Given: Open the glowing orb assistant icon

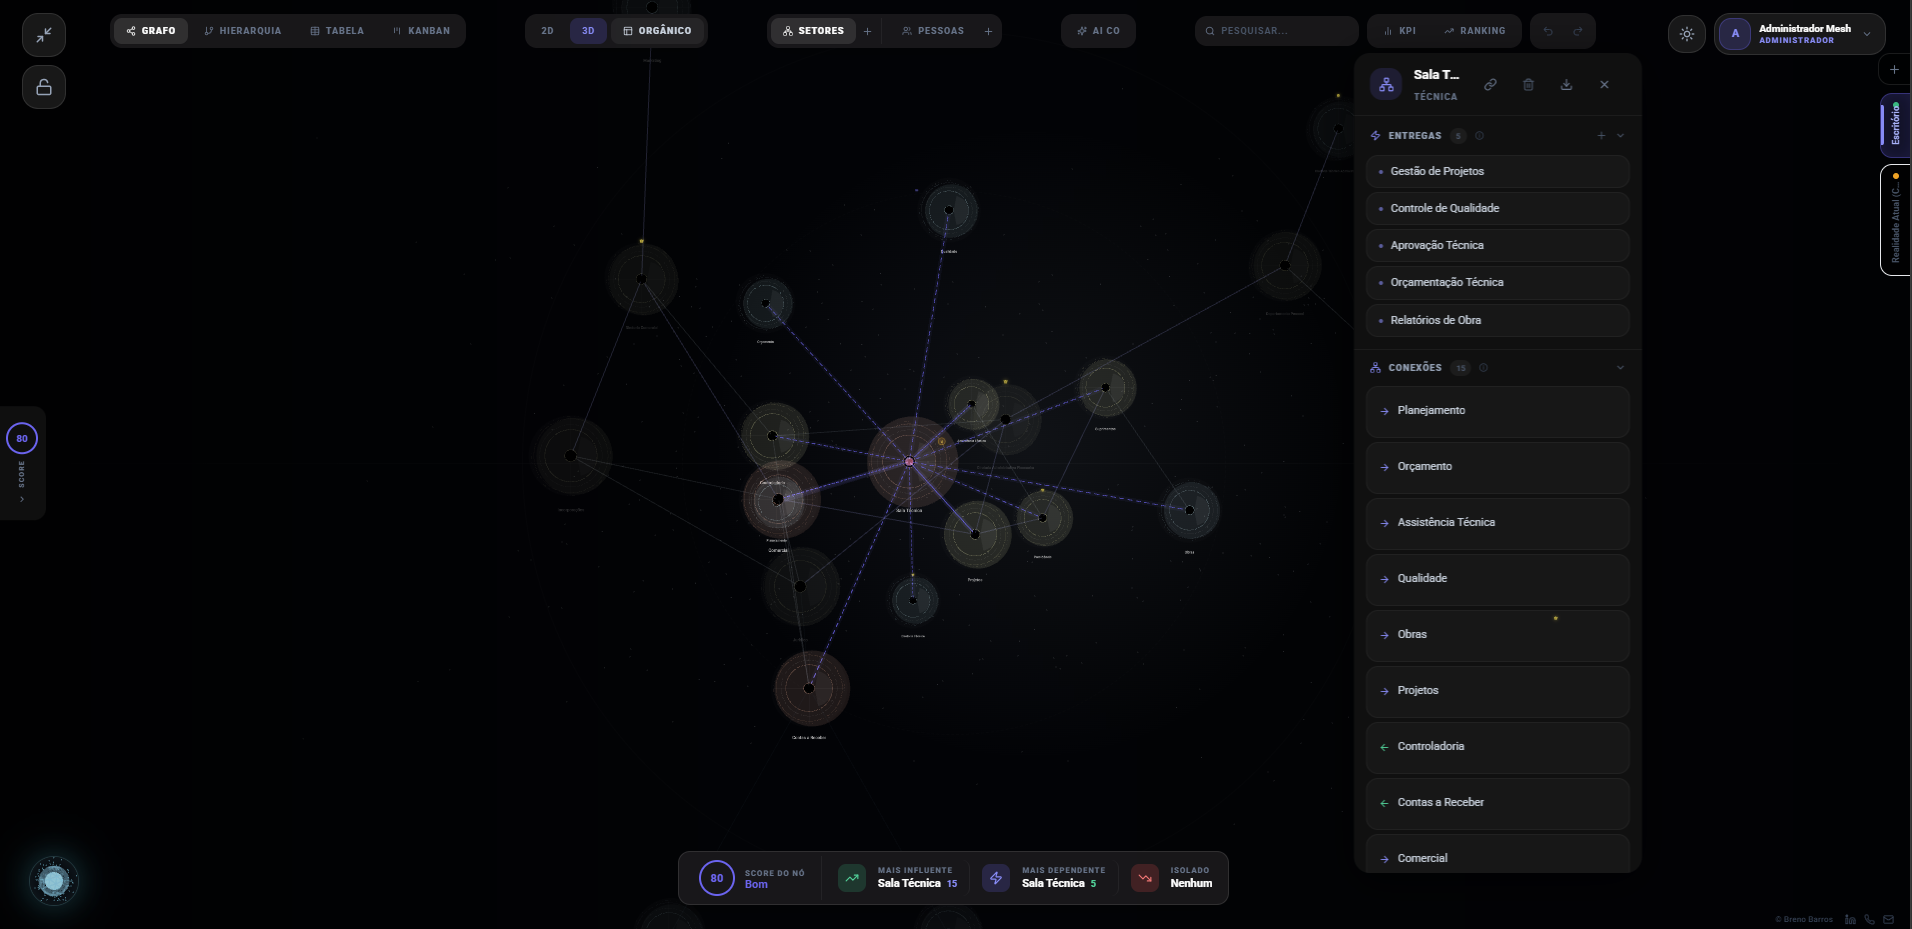Looking at the screenshot, I should pos(54,881).
